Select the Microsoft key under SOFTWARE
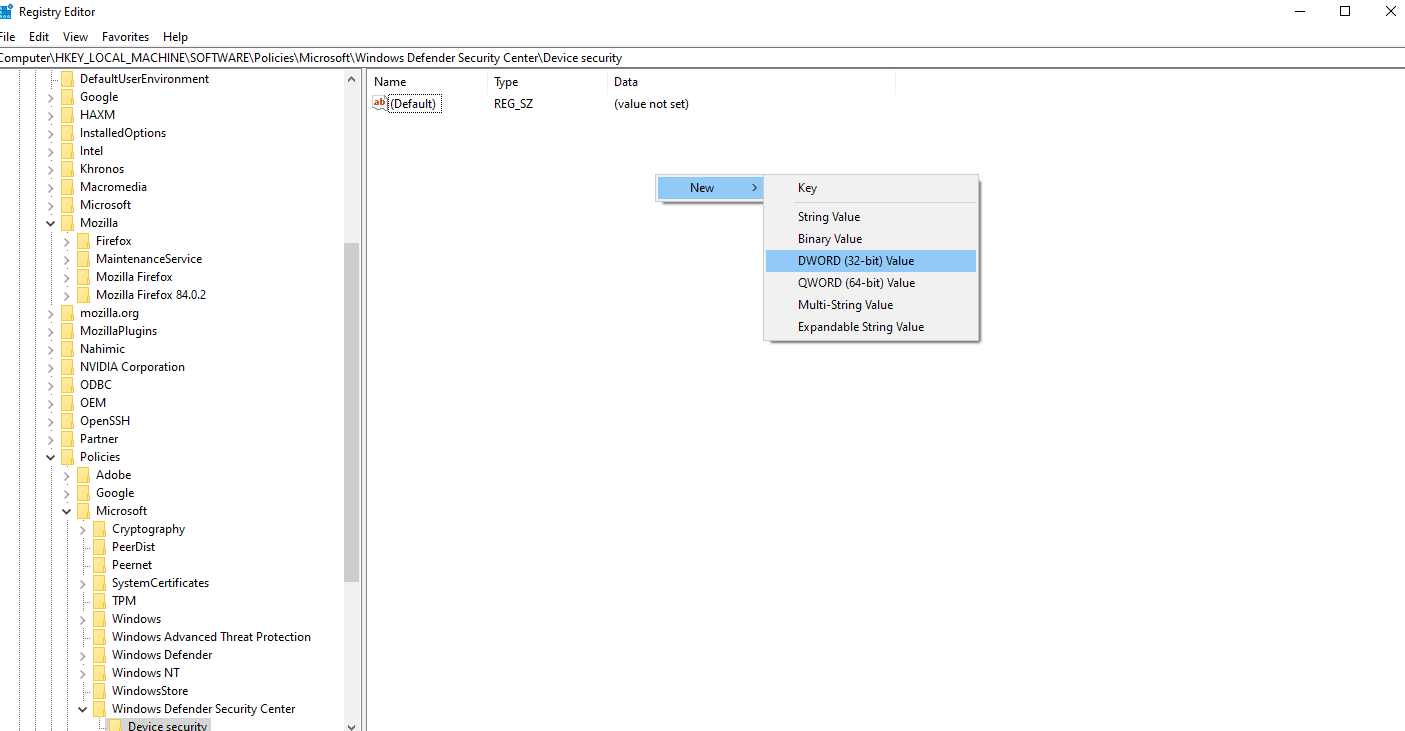The image size is (1405, 731). pos(105,205)
